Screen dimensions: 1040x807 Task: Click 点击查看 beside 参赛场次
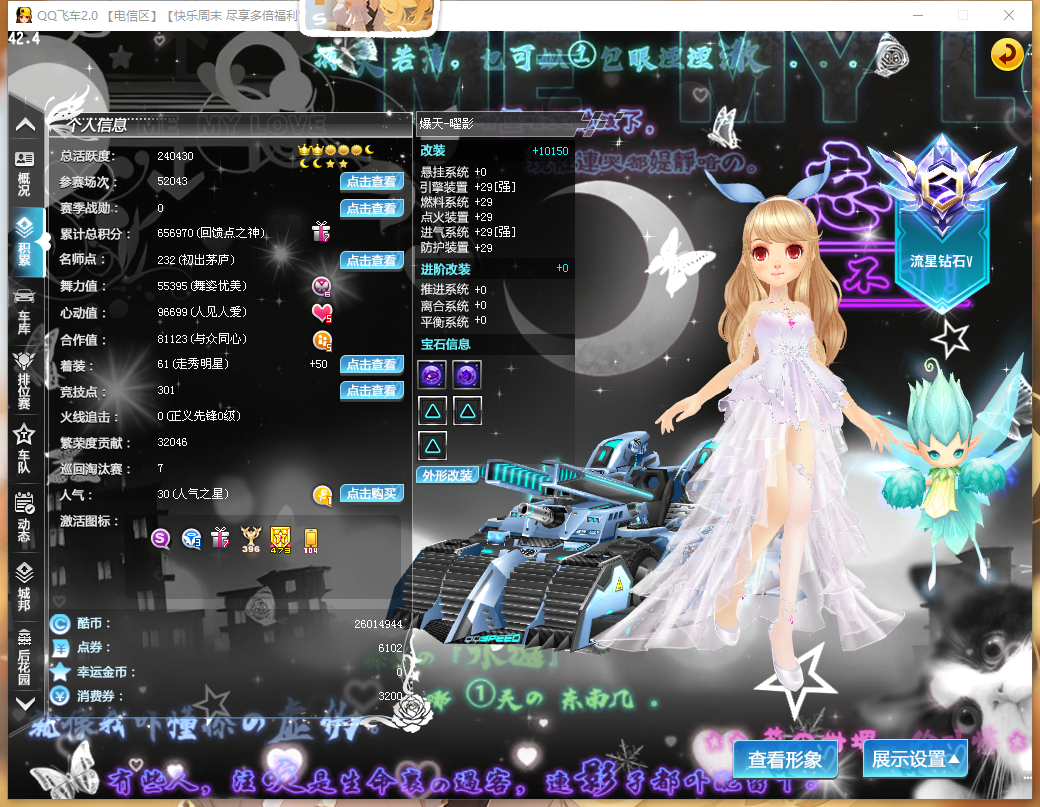[x=371, y=182]
